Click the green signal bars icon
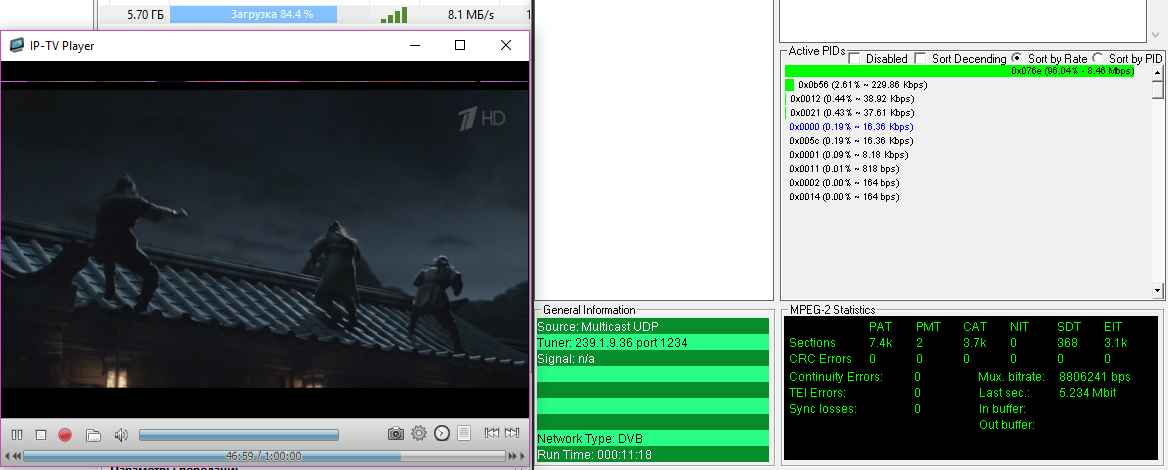The width and height of the screenshot is (1168, 470). [x=394, y=15]
